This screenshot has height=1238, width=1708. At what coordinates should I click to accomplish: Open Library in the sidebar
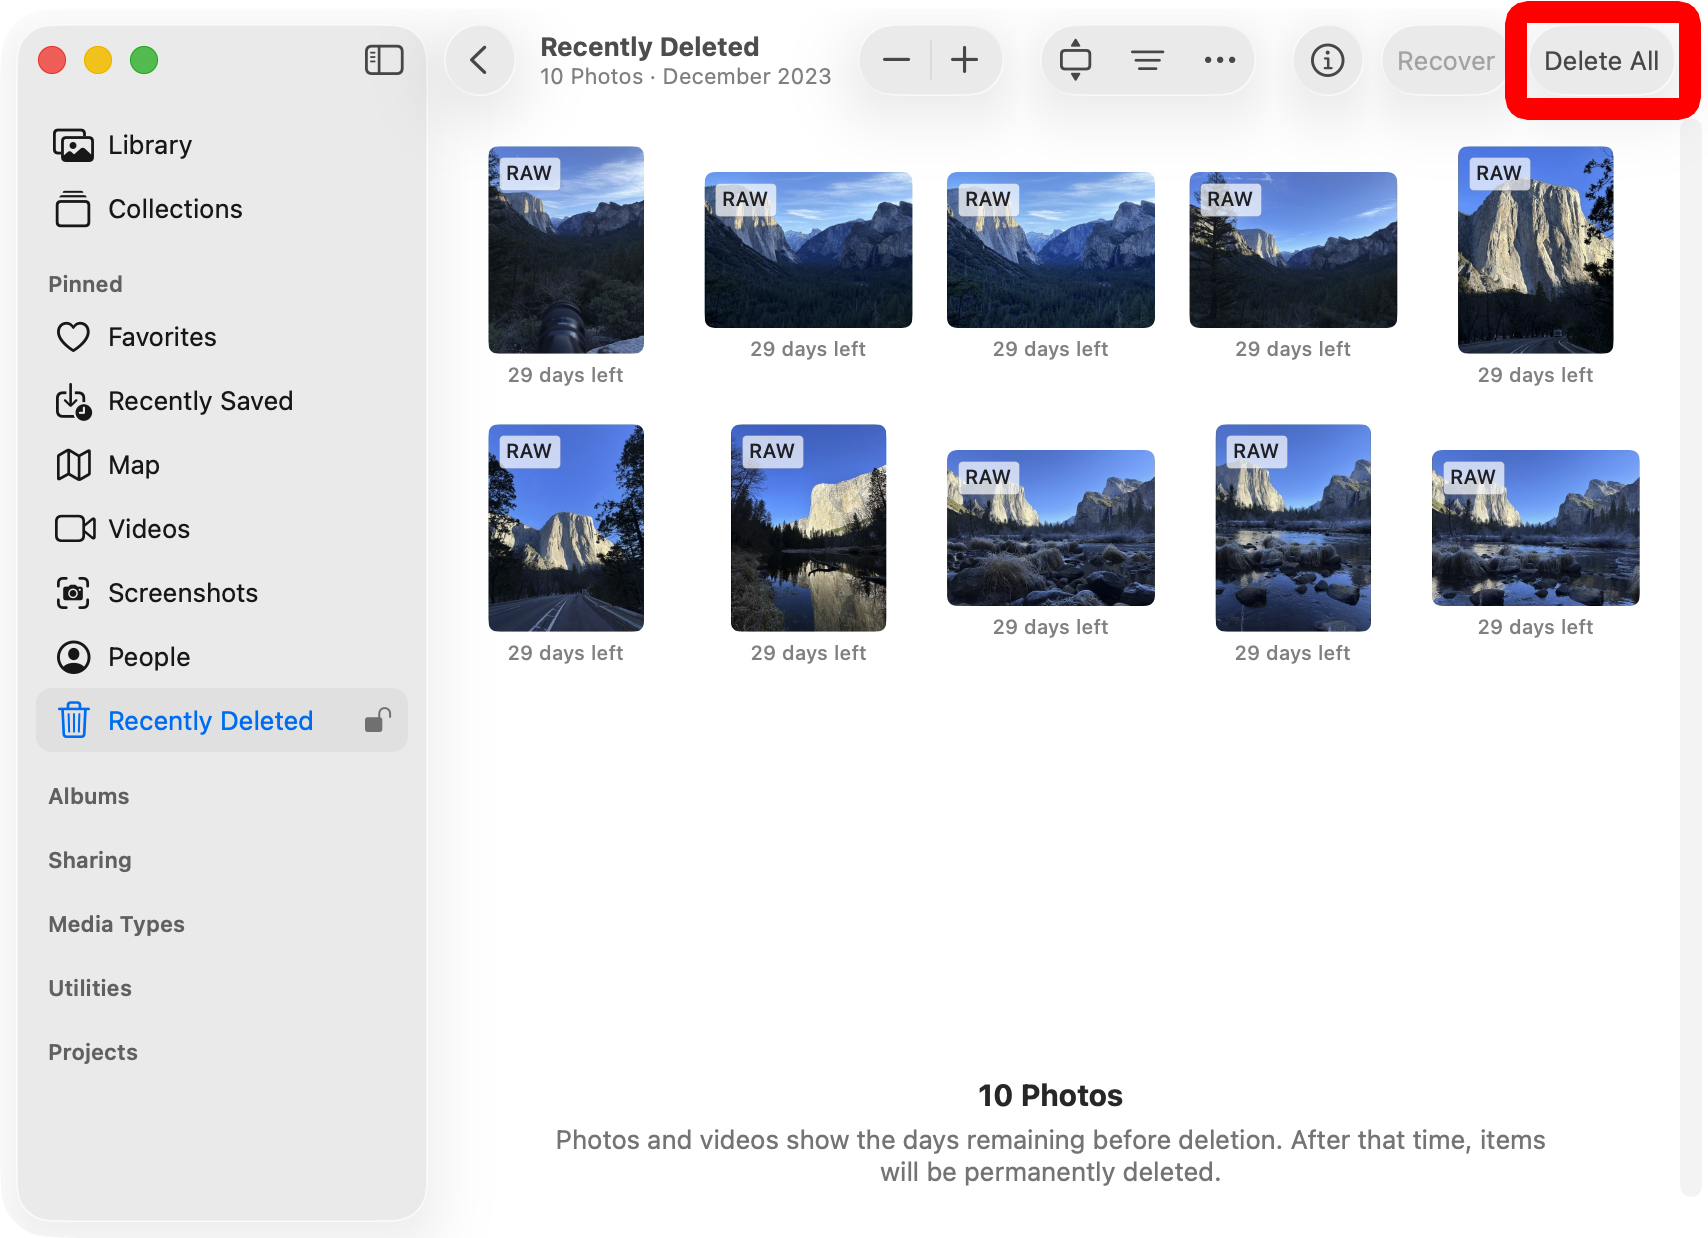pos(150,145)
